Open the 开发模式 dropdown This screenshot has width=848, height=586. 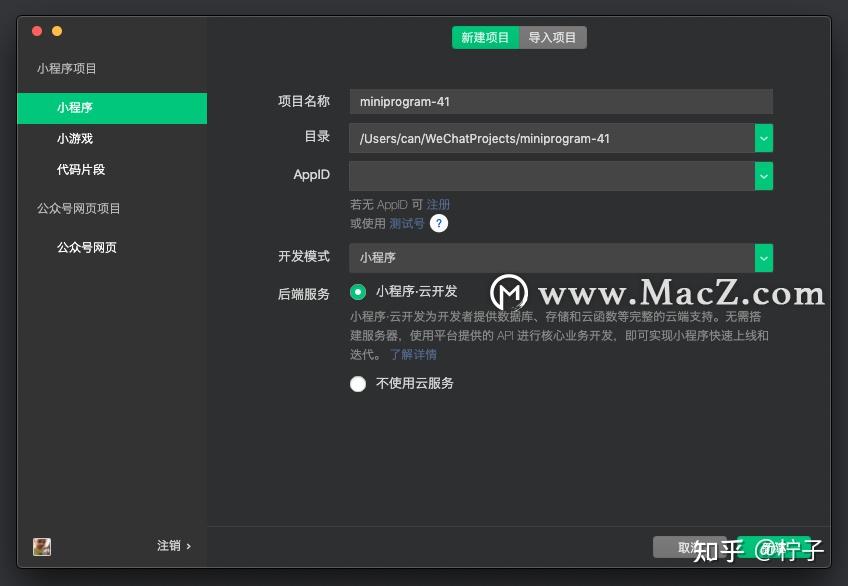pos(764,257)
